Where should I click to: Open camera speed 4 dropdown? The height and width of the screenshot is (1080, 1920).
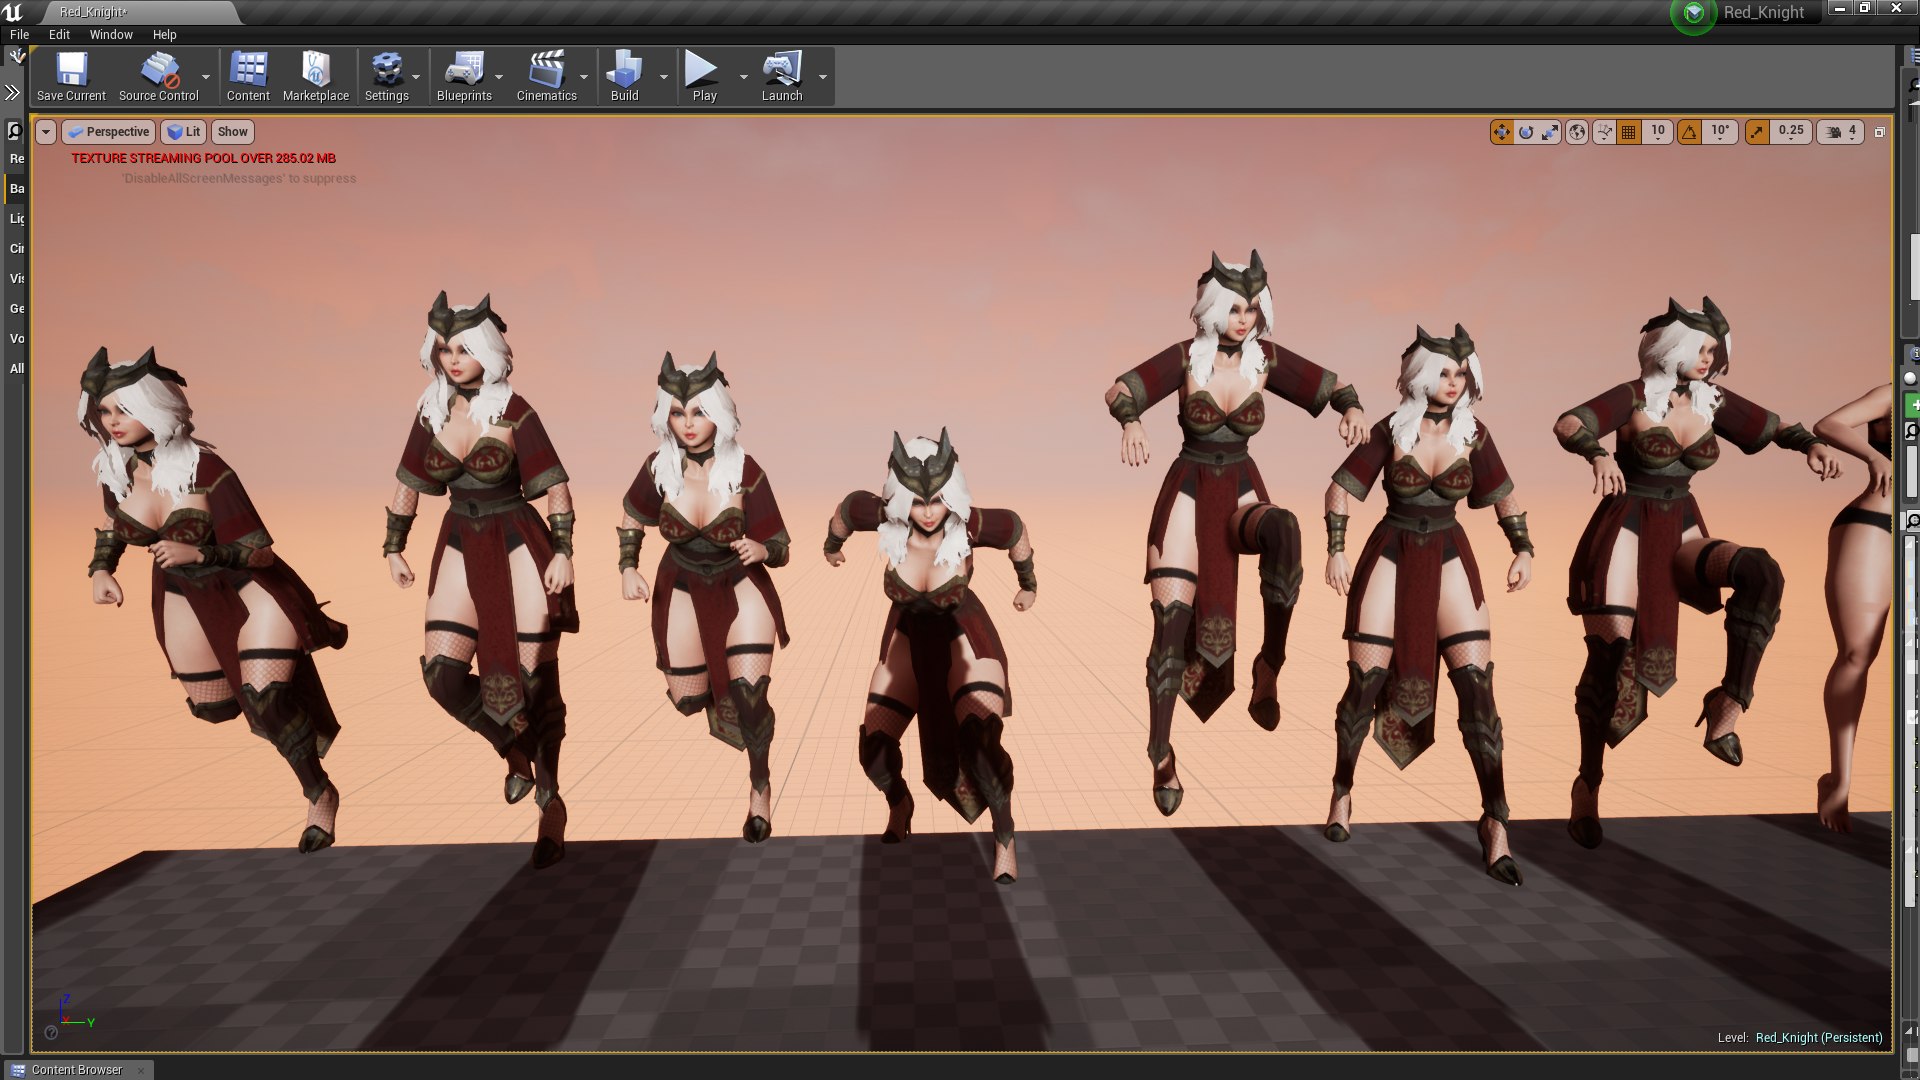point(1841,132)
